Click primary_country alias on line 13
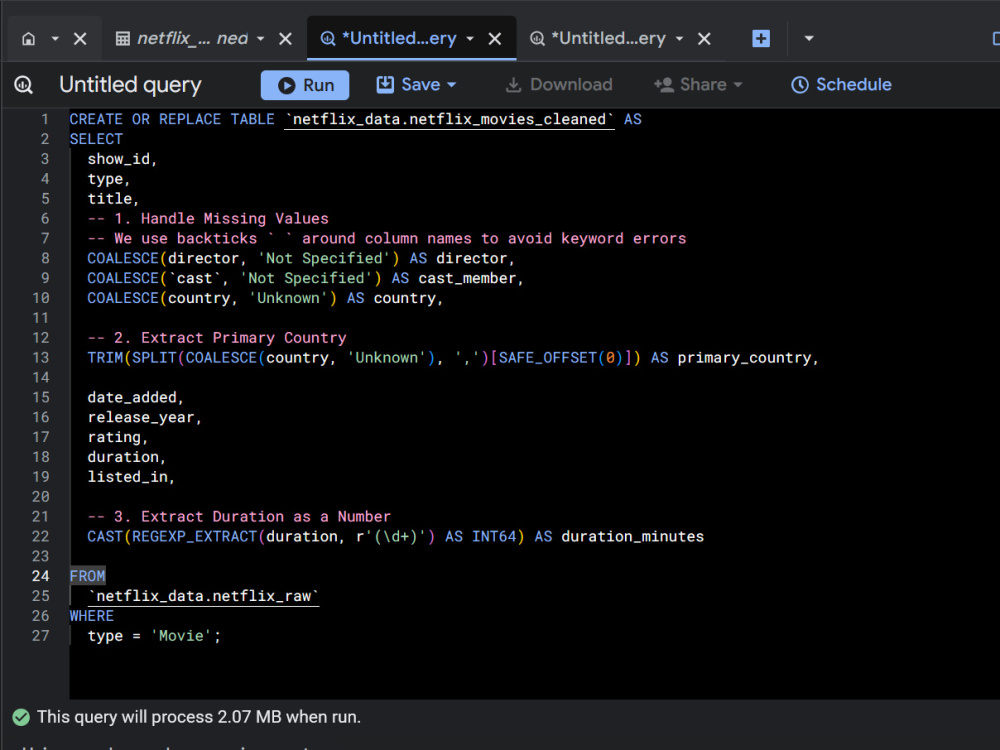Image resolution: width=1000 pixels, height=750 pixels. [x=744, y=358]
